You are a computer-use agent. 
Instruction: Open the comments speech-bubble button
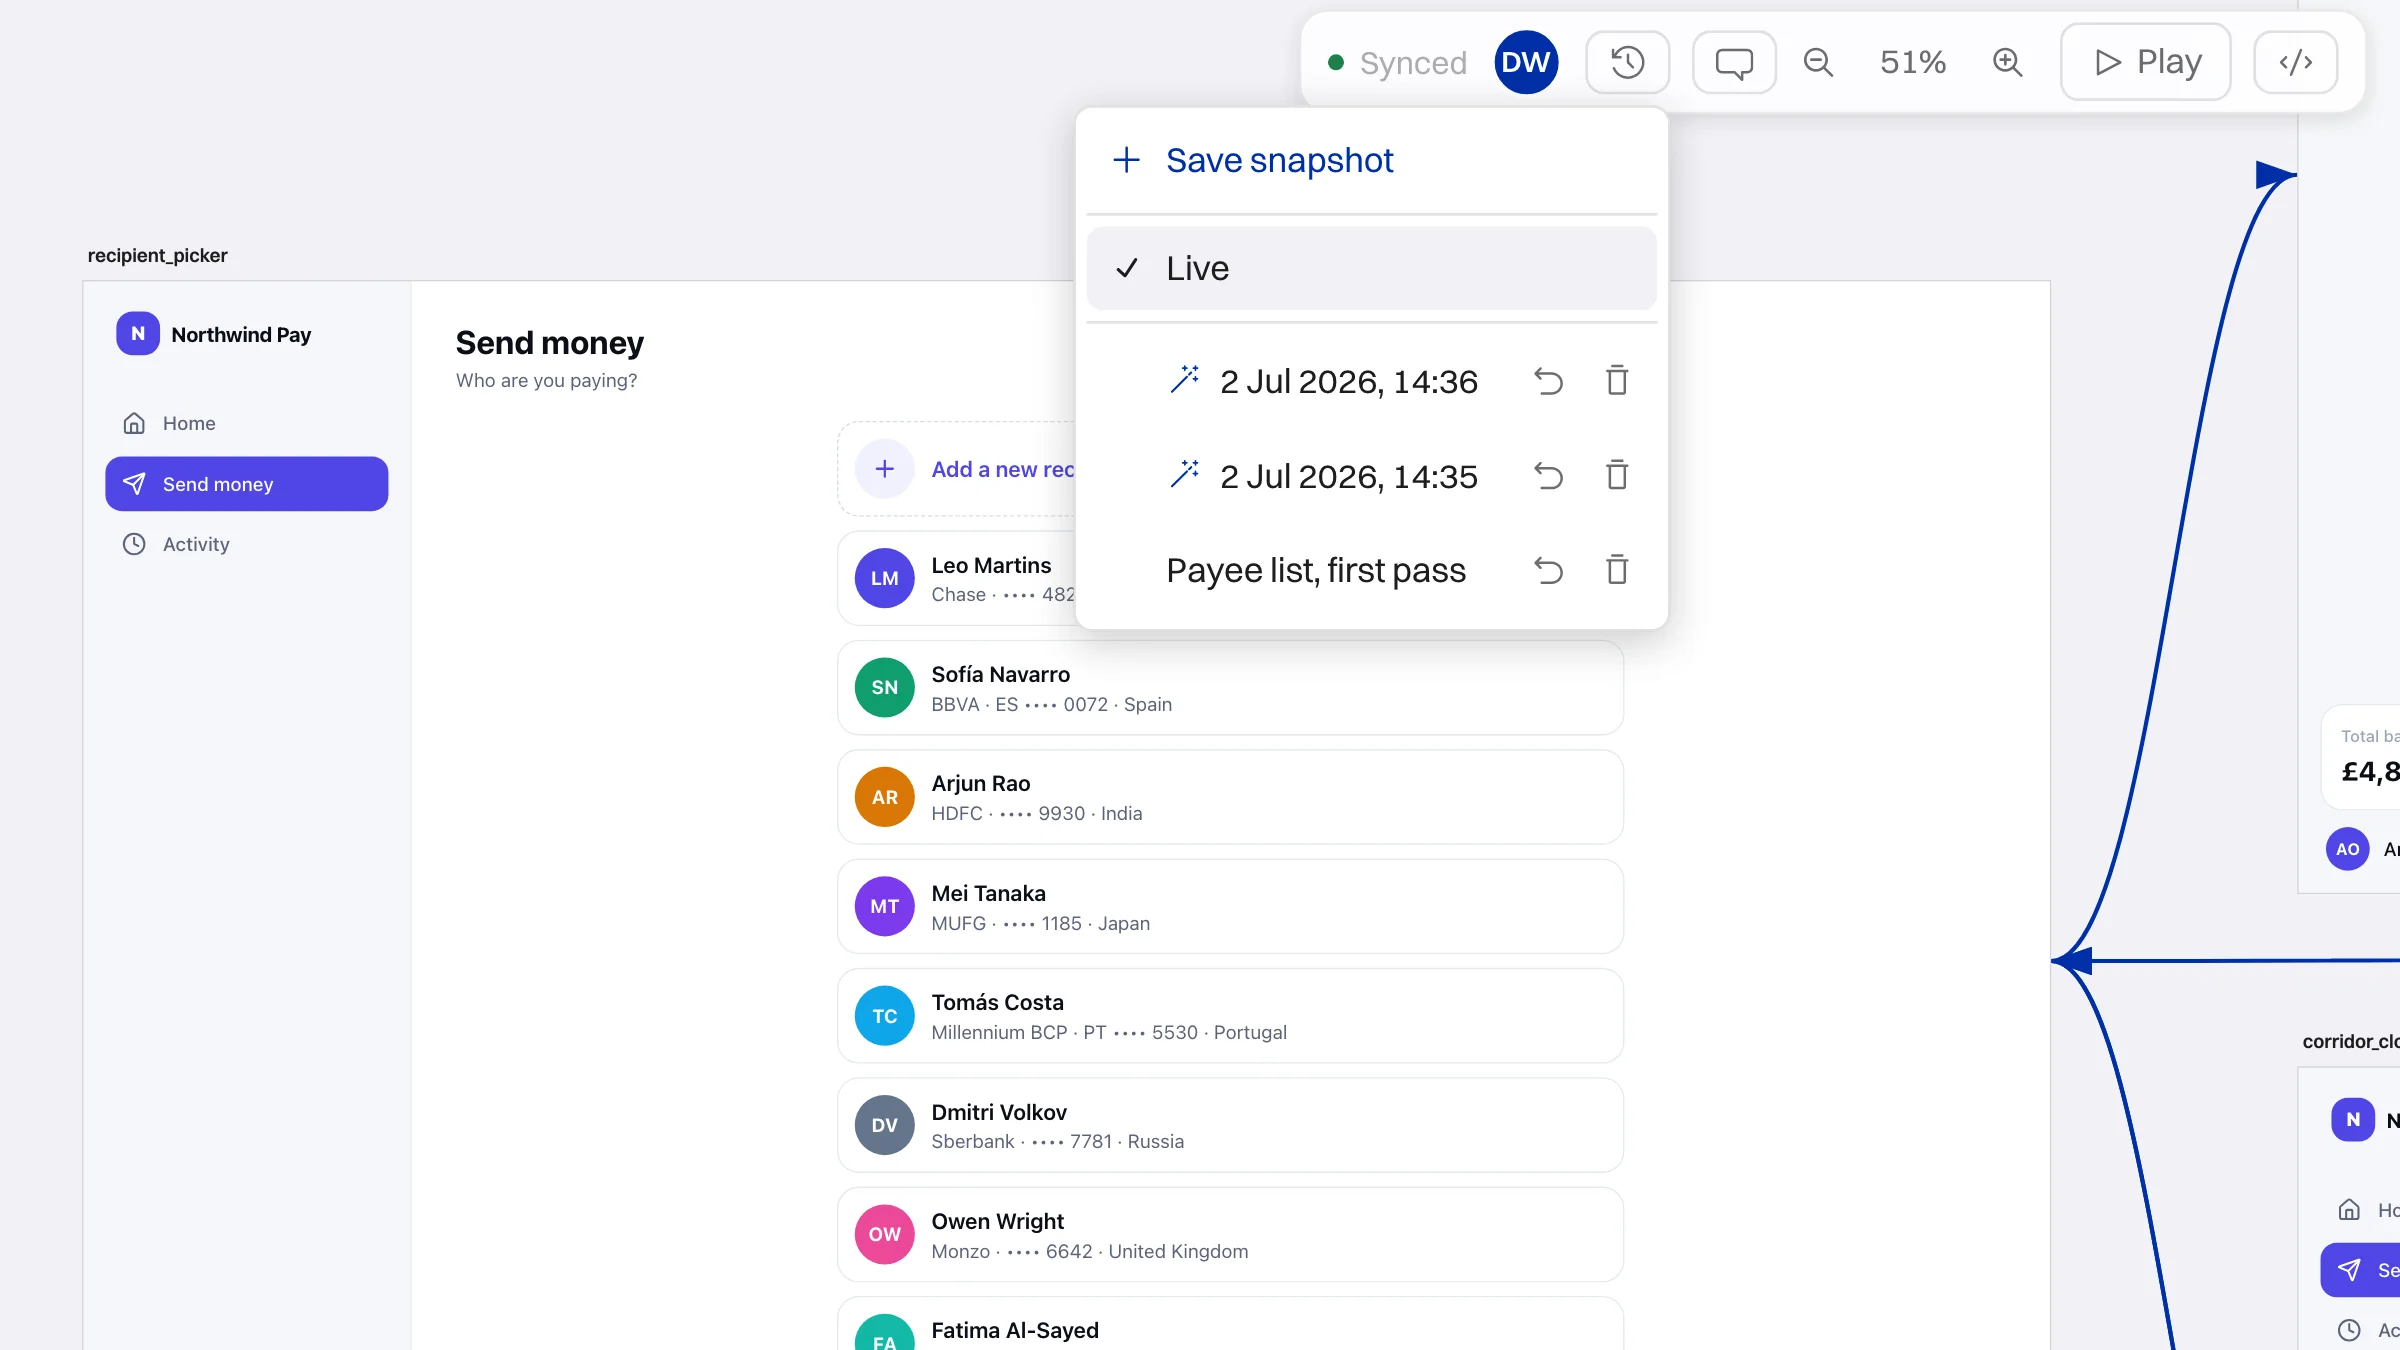click(x=1734, y=62)
